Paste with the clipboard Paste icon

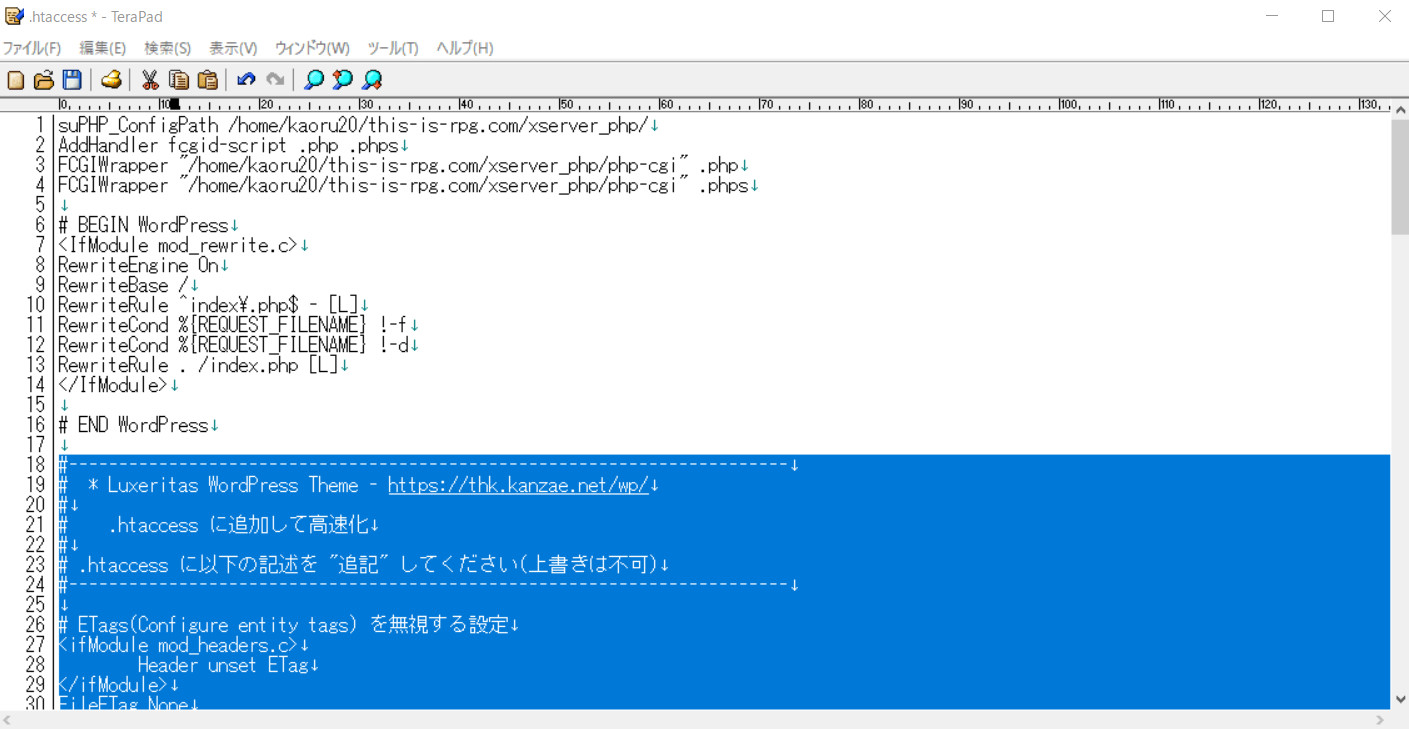(x=207, y=80)
